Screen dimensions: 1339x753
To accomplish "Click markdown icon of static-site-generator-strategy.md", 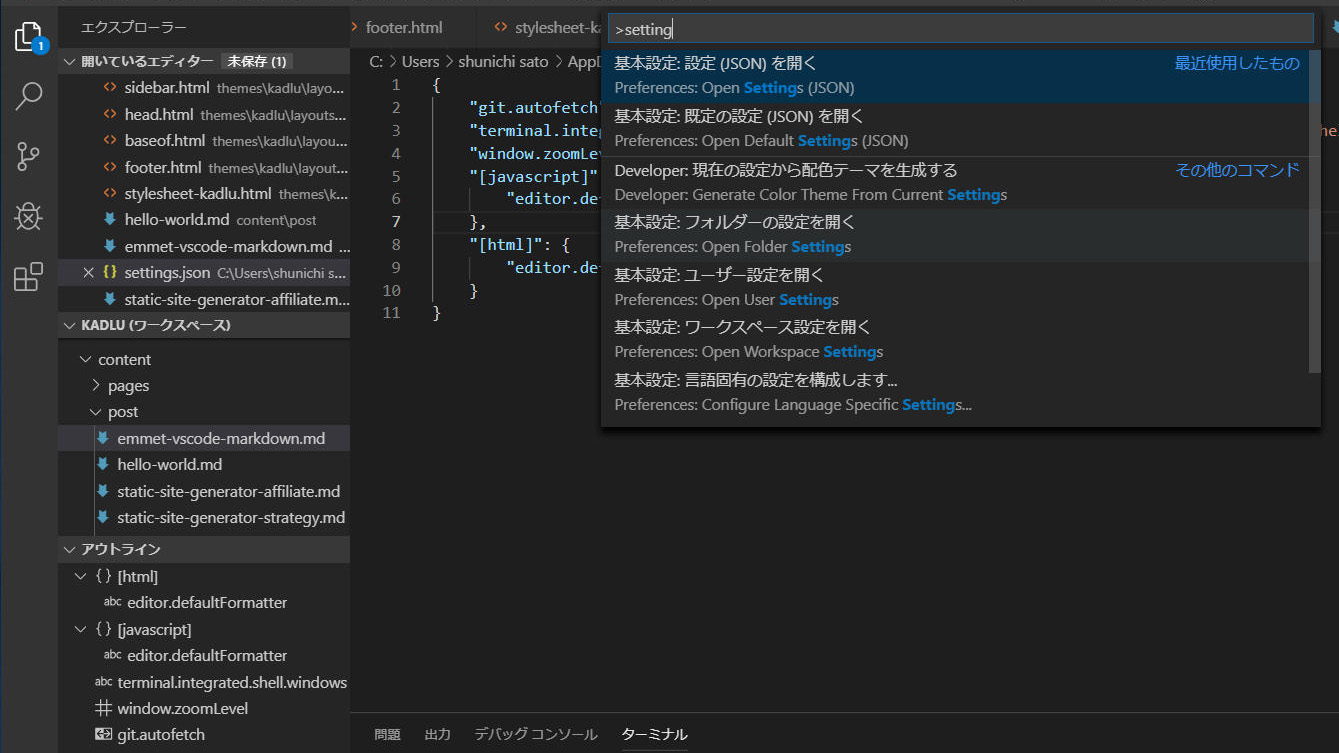I will tap(102, 517).
